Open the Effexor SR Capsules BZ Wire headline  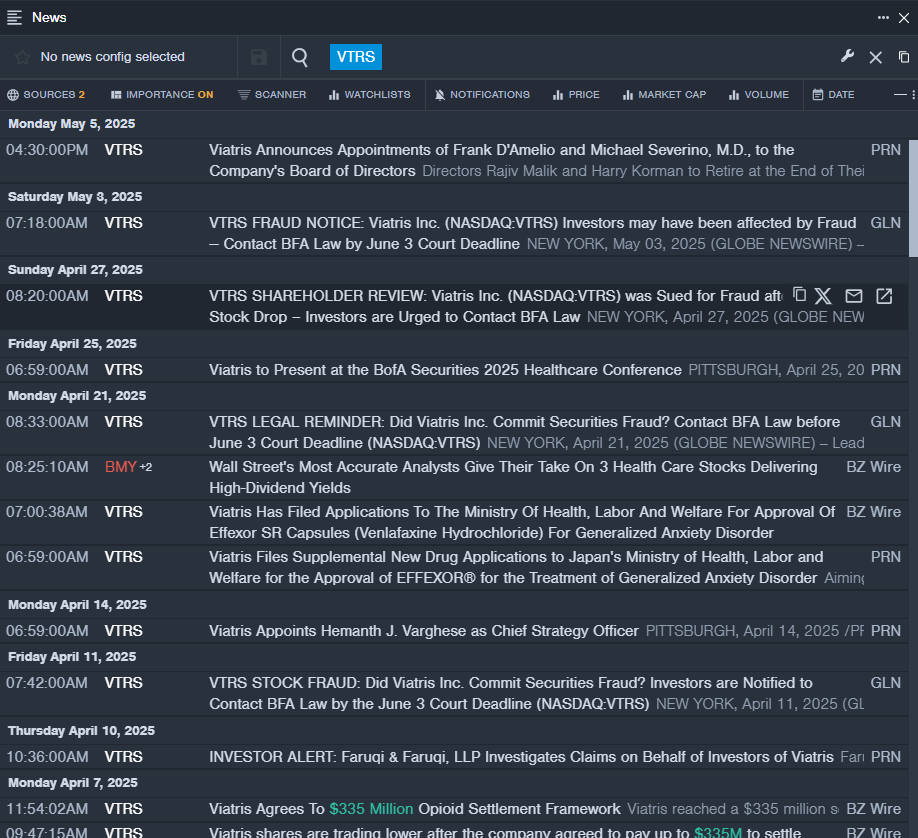[522, 522]
